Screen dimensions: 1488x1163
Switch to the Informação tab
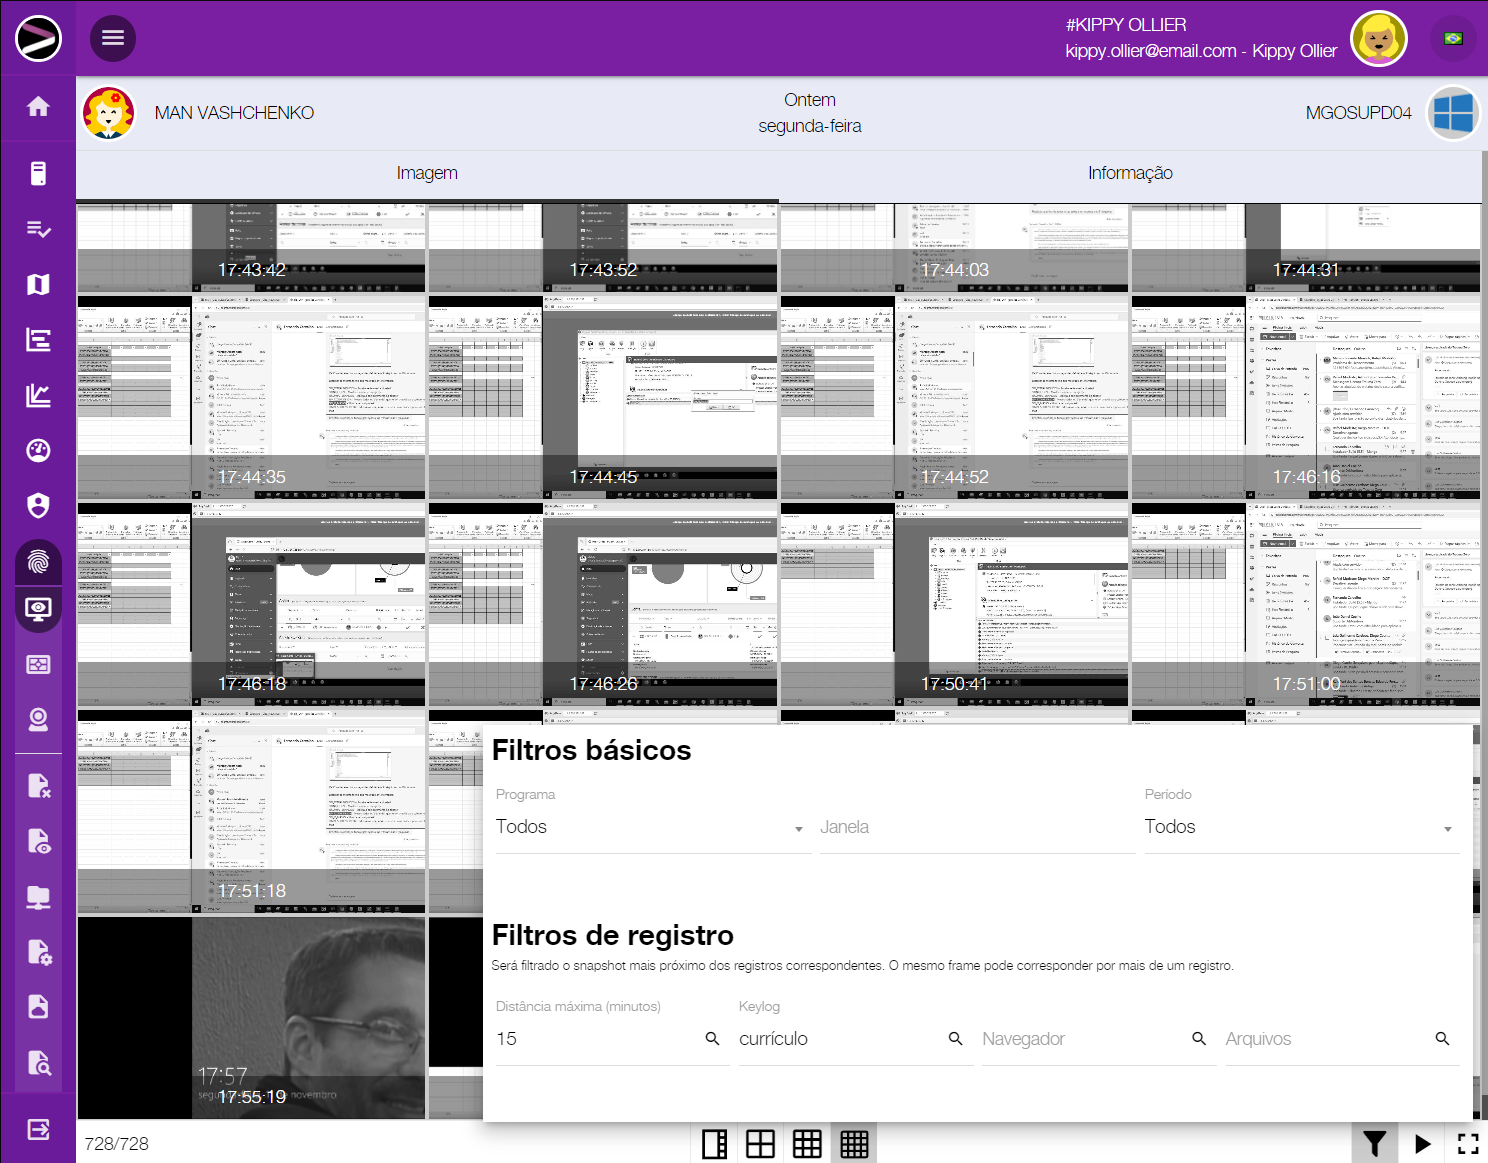(x=1130, y=173)
